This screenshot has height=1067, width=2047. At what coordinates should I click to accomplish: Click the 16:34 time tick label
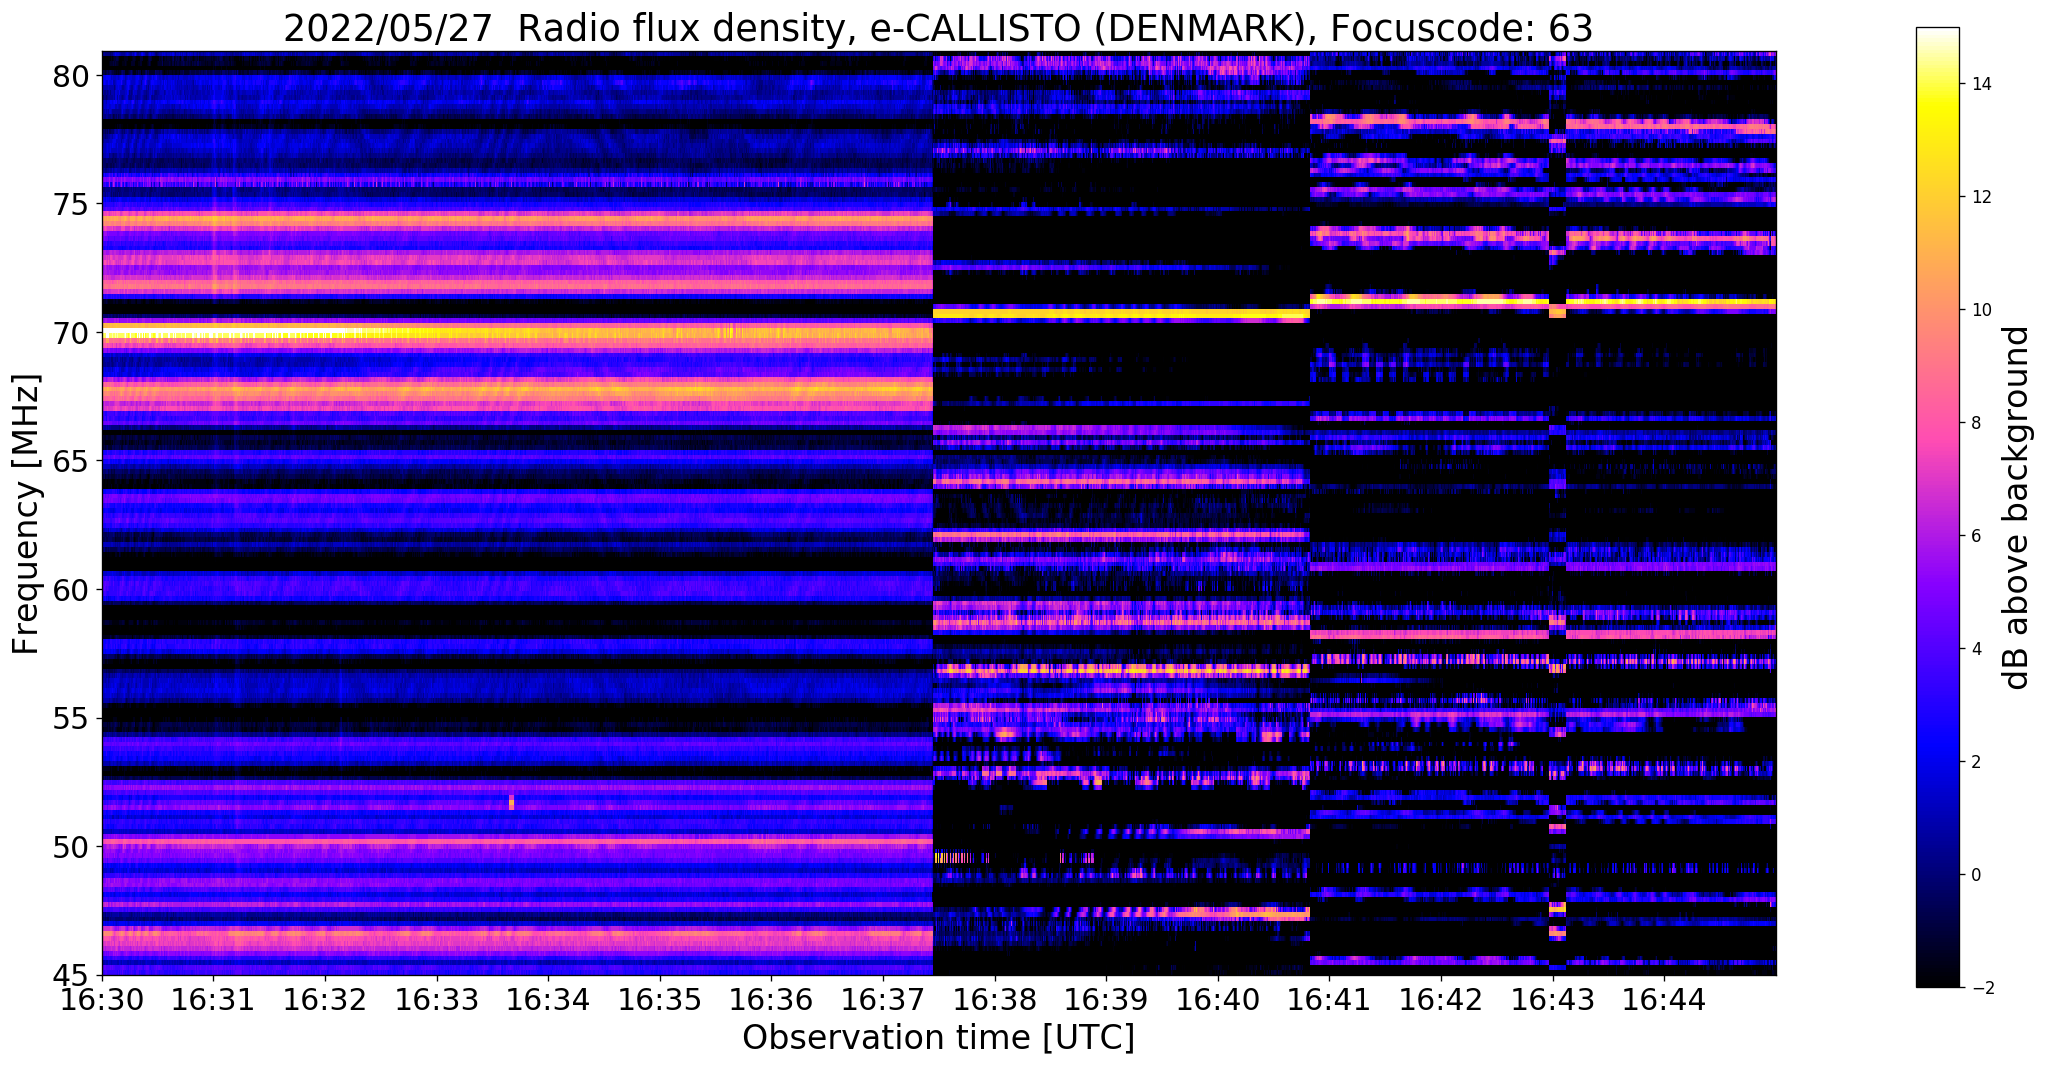(547, 999)
